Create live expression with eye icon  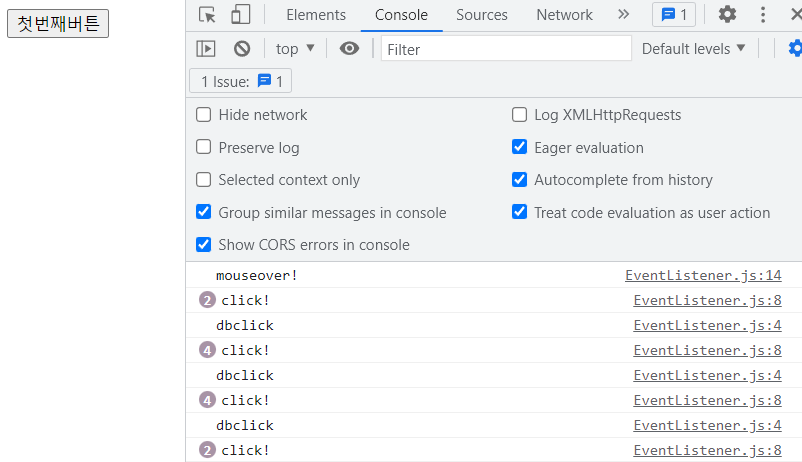[x=349, y=49]
